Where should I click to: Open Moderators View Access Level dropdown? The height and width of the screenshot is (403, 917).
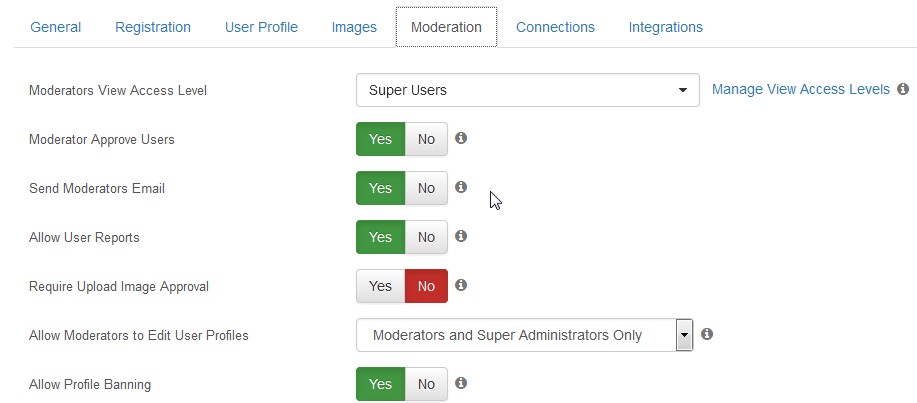528,90
